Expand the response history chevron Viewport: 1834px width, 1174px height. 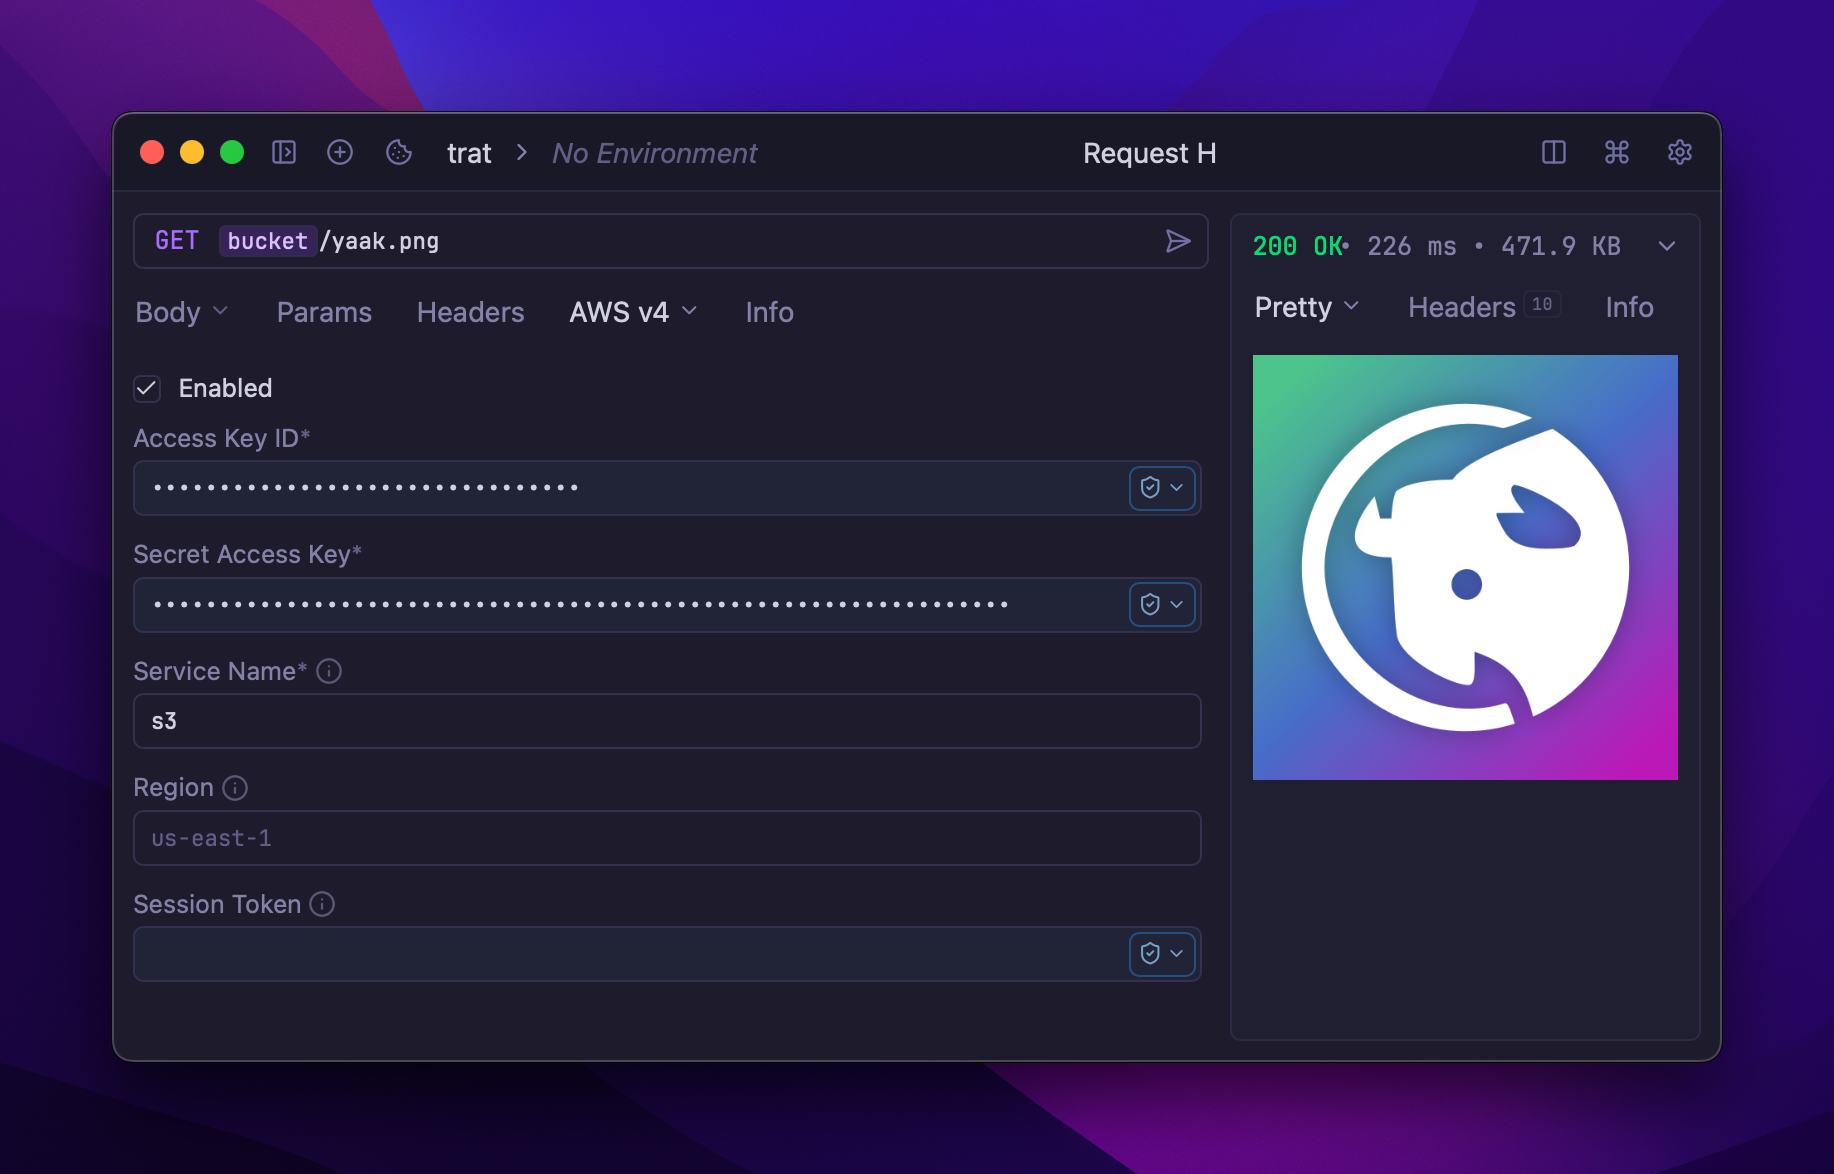[x=1666, y=246]
